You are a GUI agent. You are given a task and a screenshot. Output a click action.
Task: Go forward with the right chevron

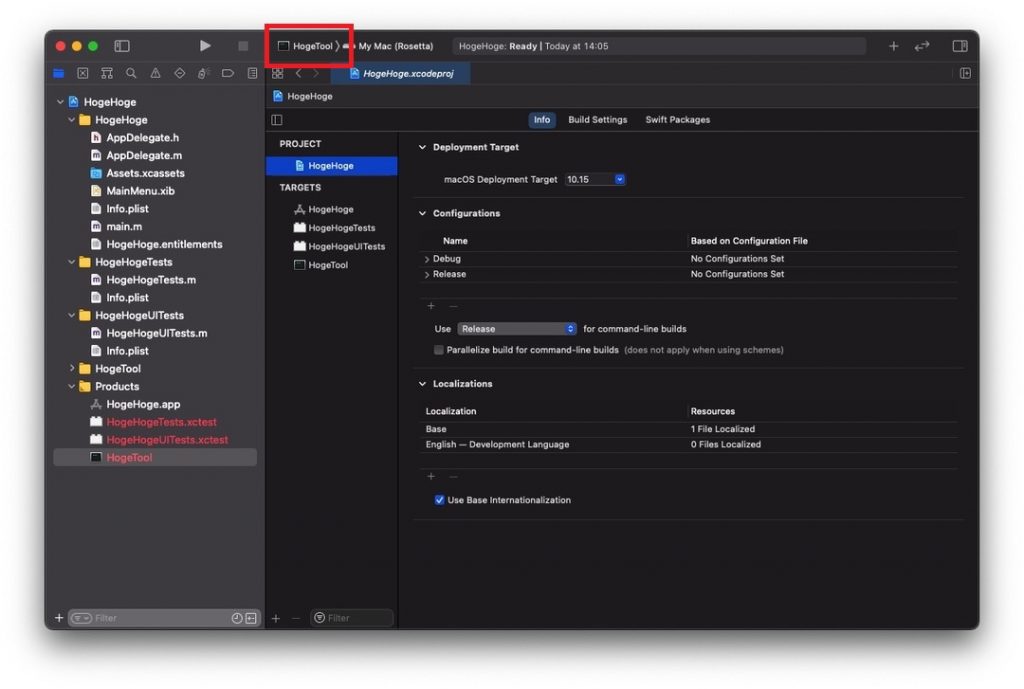pyautogui.click(x=316, y=73)
